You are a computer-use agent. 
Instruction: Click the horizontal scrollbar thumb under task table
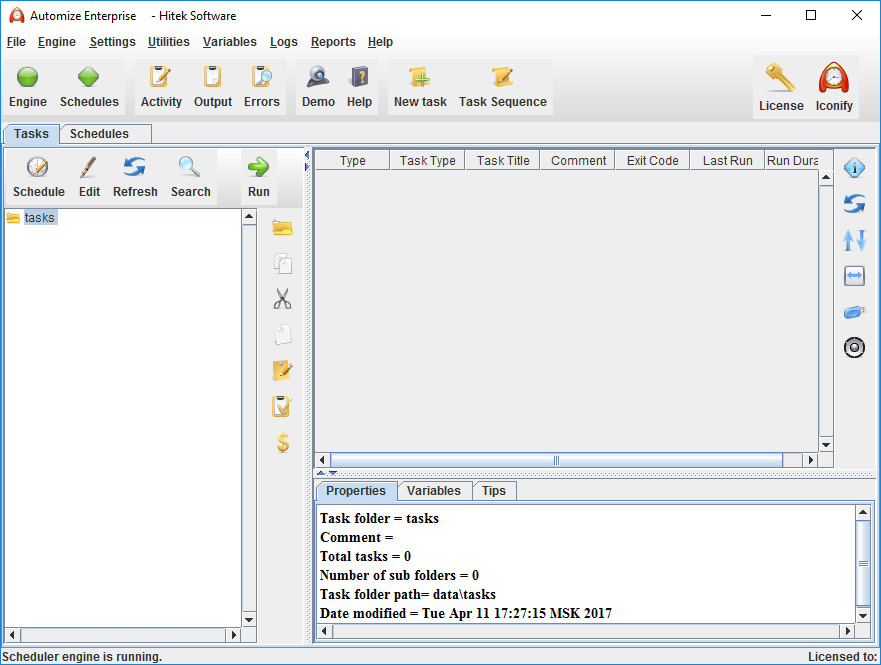coord(556,460)
